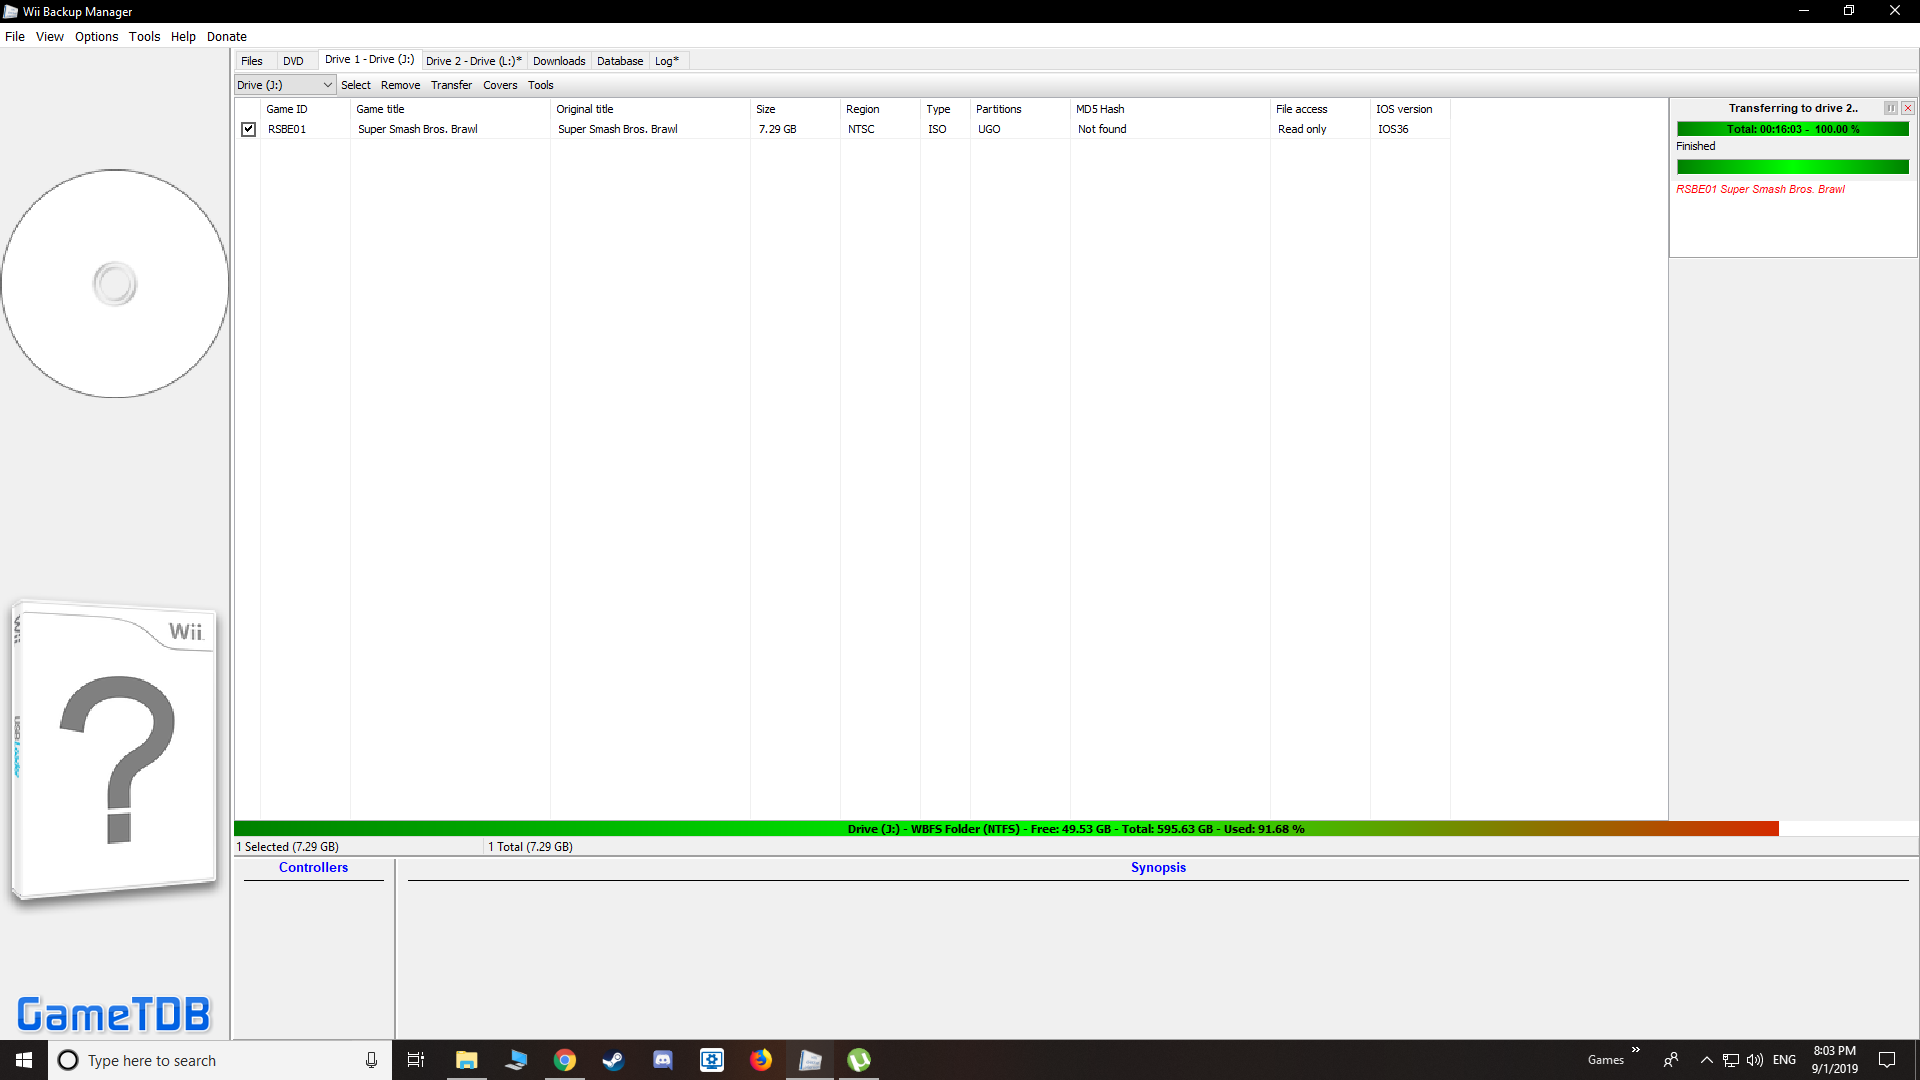Open the Tools menu in menu bar
The height and width of the screenshot is (1080, 1920).
tap(145, 37)
